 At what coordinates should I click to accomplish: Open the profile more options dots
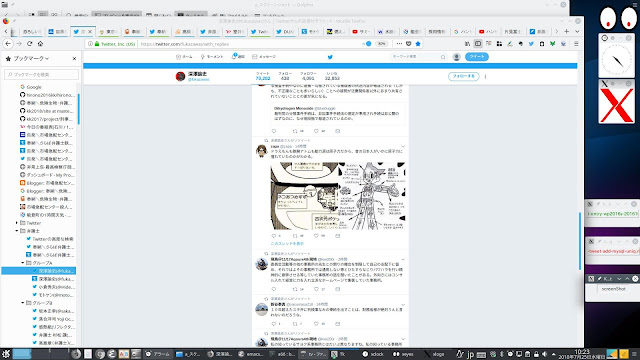tap(485, 76)
